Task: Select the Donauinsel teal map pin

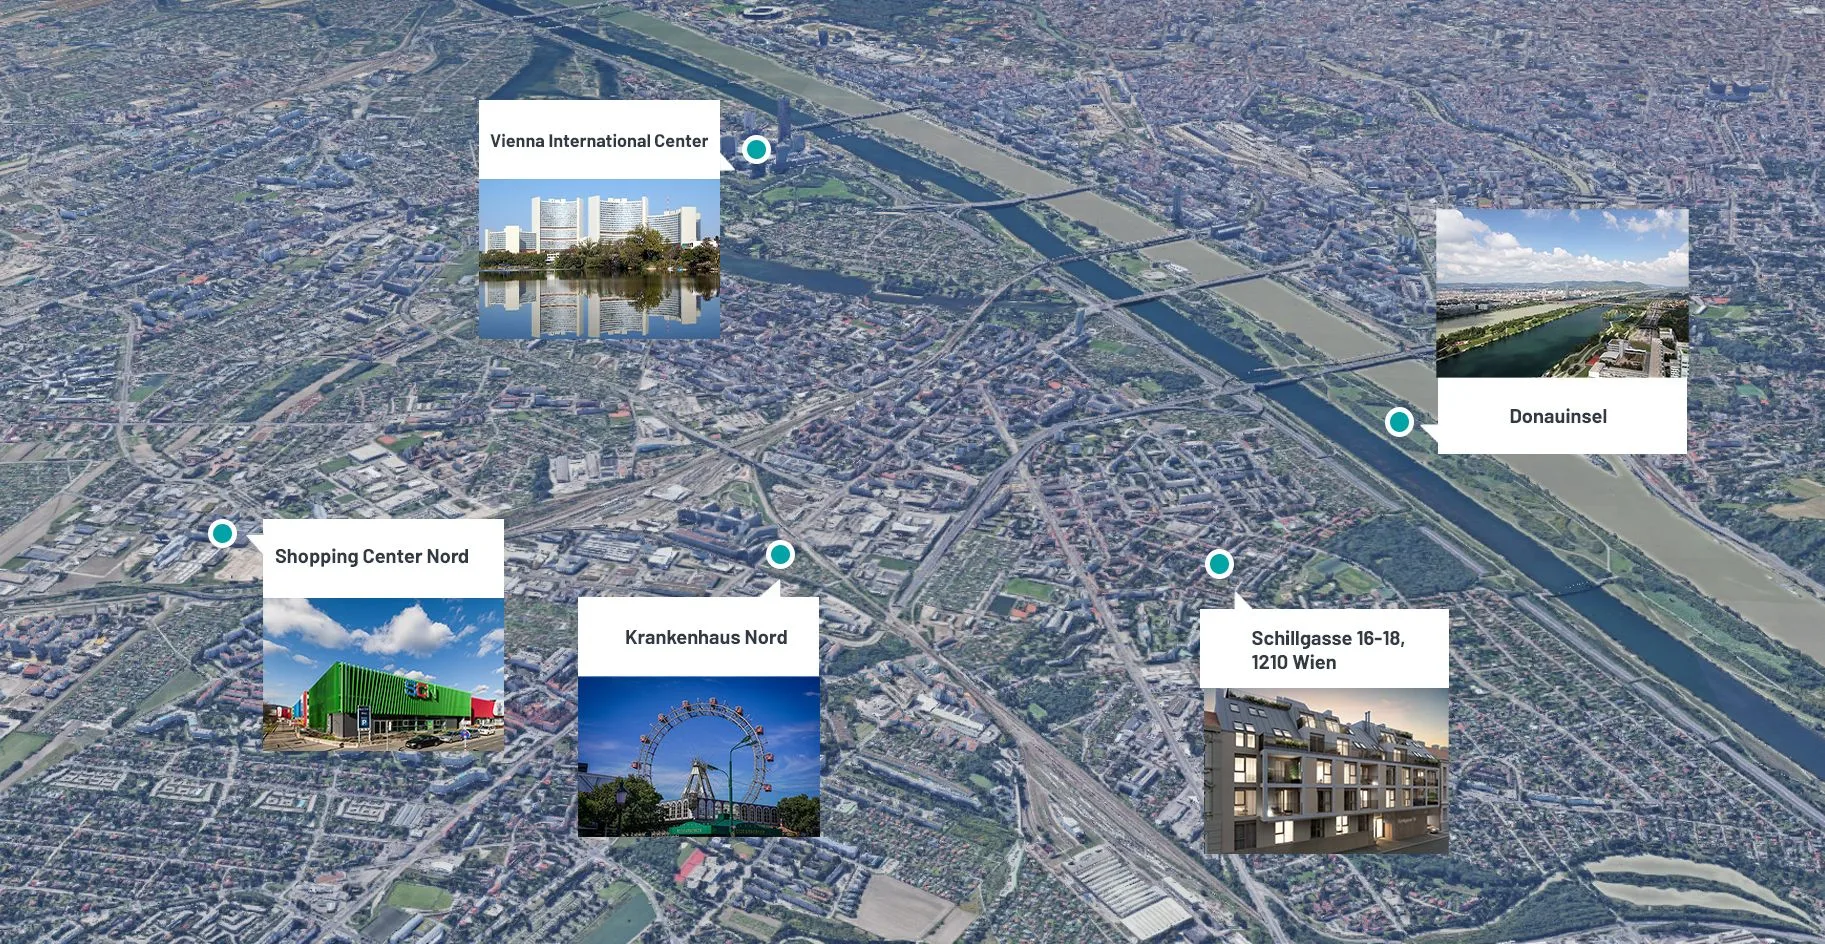Action: pos(1399,422)
